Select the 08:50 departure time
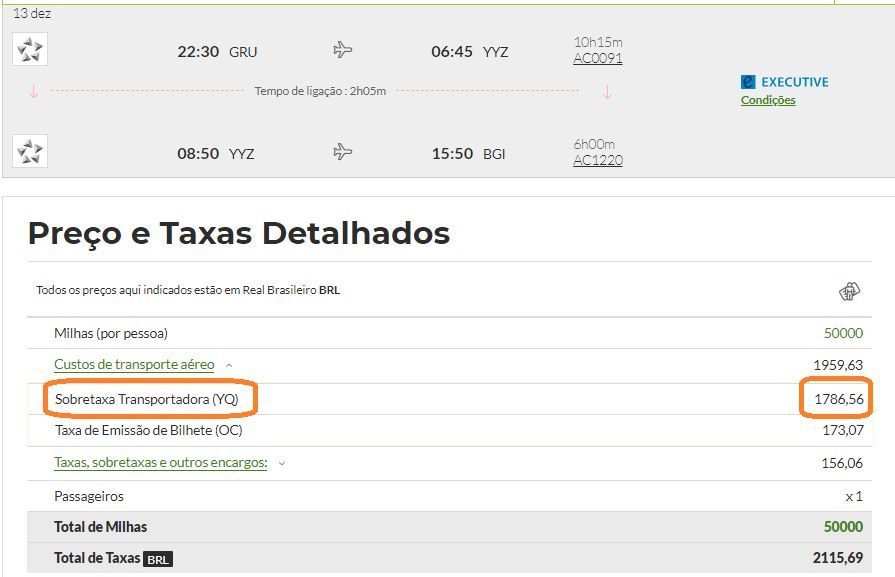 [198, 154]
